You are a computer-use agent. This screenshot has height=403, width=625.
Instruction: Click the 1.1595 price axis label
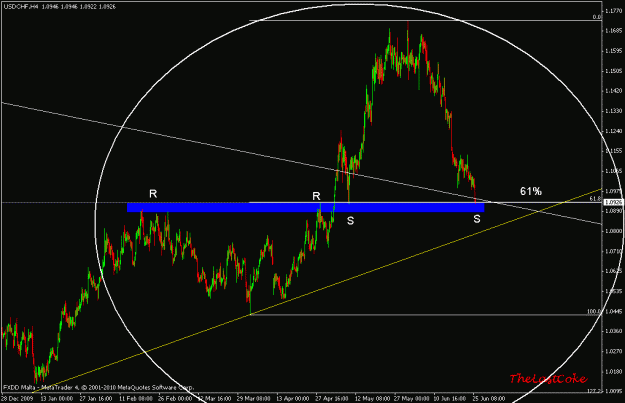613,51
